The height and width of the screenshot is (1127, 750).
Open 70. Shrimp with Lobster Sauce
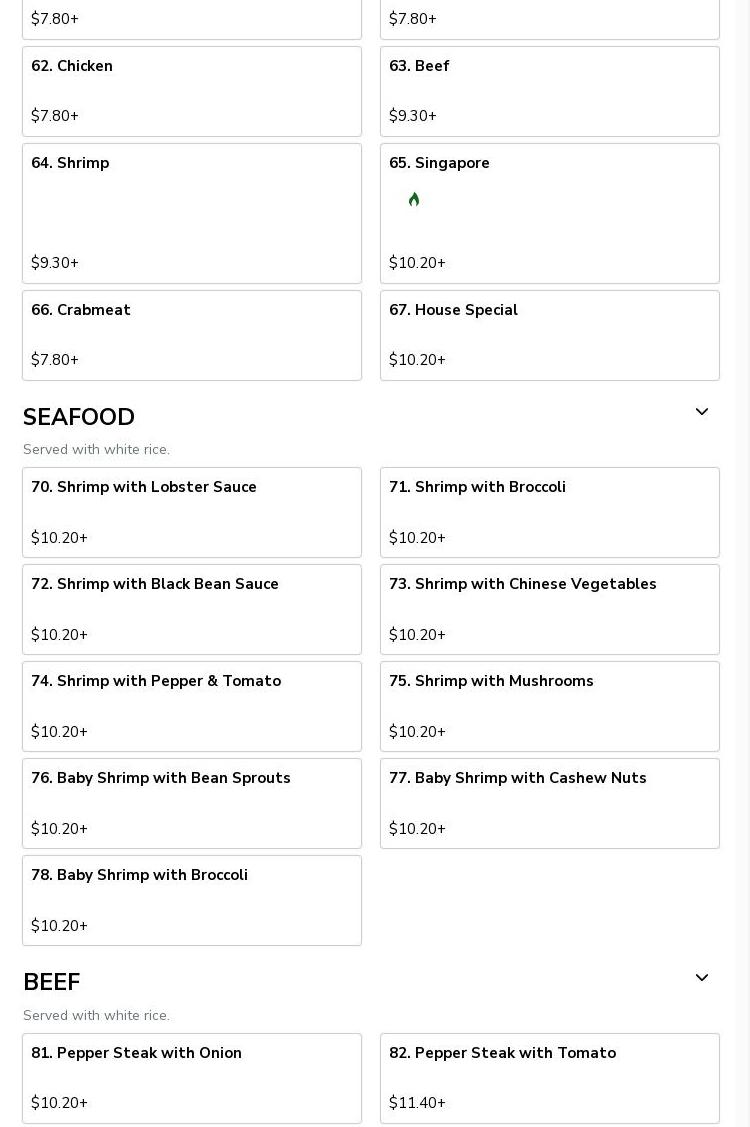tap(192, 512)
